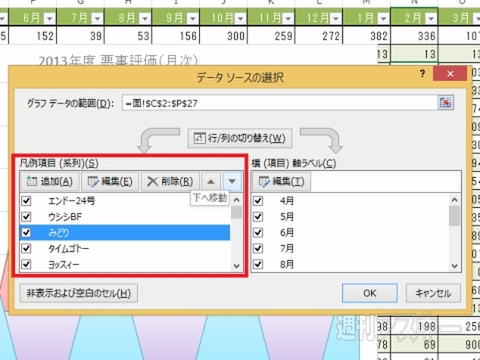Select spreadsheet cell with value 39
The width and height of the screenshot is (480, 360).
coord(80,36)
